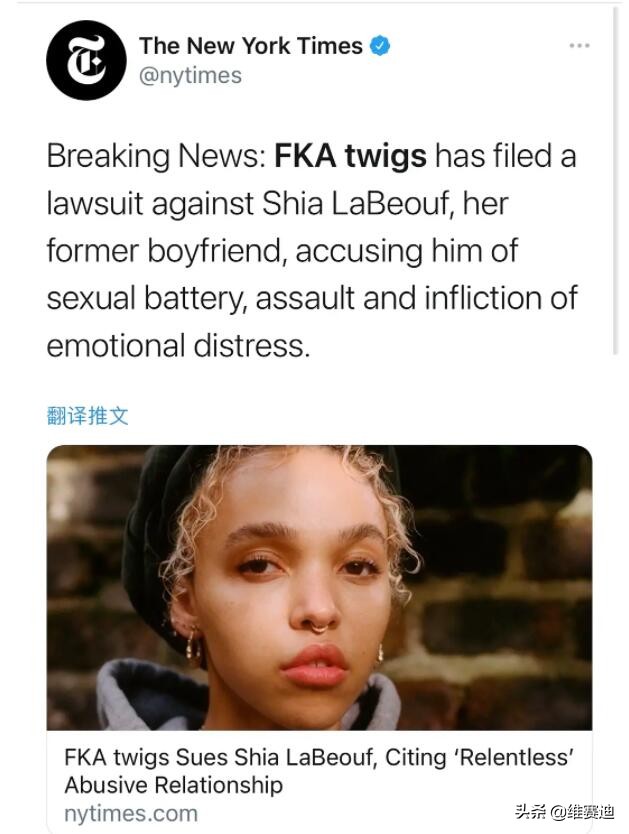Image resolution: width=629 pixels, height=834 pixels.
Task: Open the nytimes.com domain link
Action: [131, 814]
